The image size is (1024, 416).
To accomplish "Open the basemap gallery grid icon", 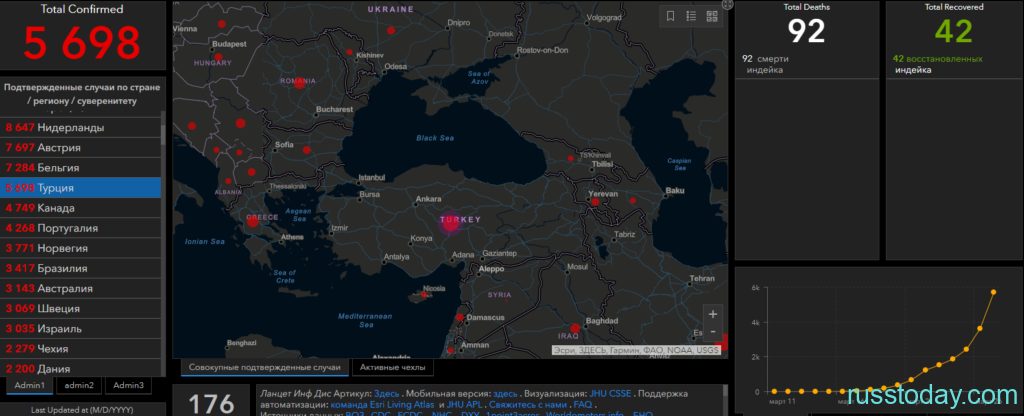I will coord(712,16).
